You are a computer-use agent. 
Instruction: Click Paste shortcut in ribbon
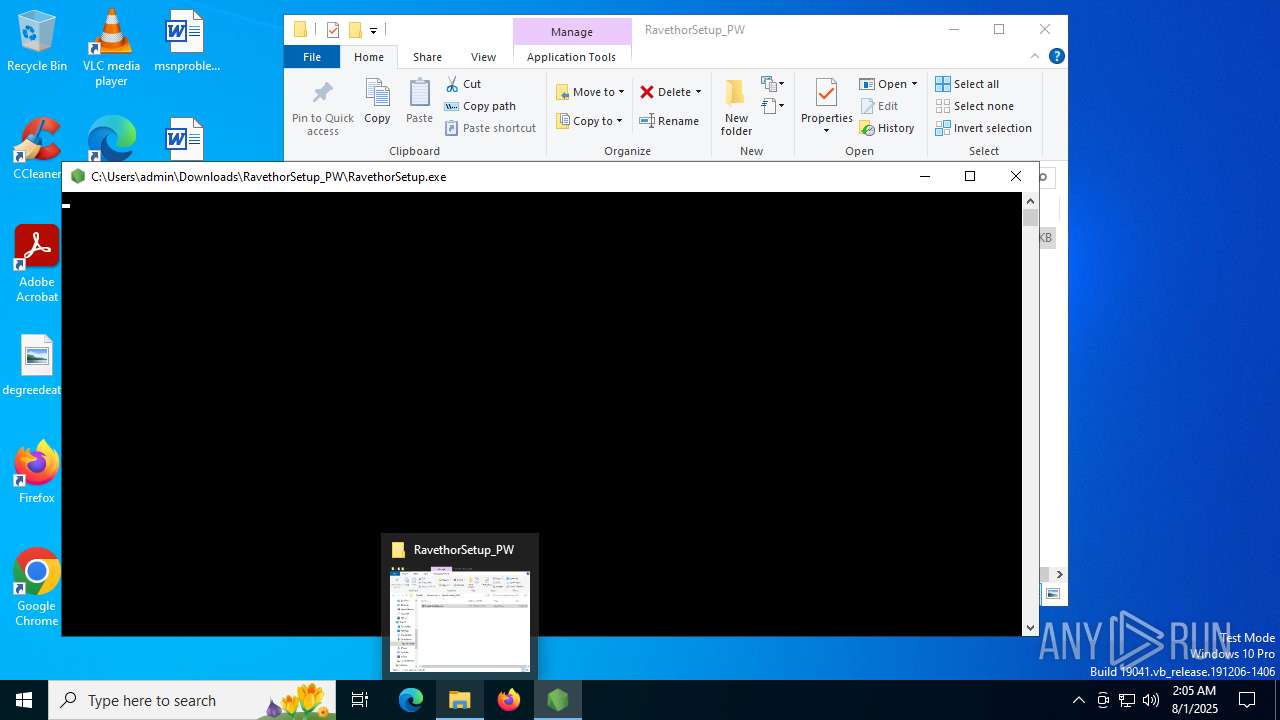point(490,128)
